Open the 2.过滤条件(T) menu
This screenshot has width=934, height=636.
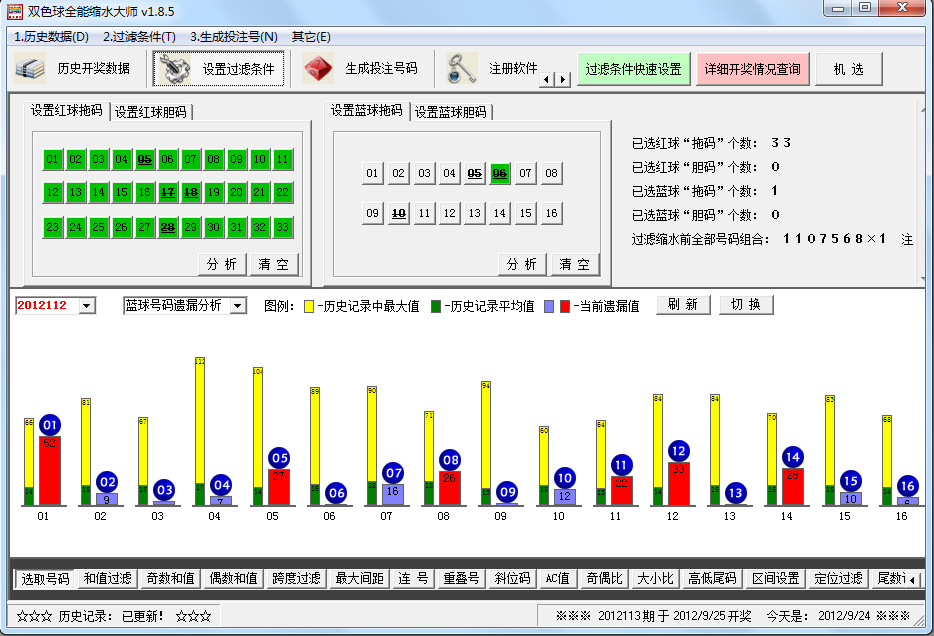(x=139, y=37)
